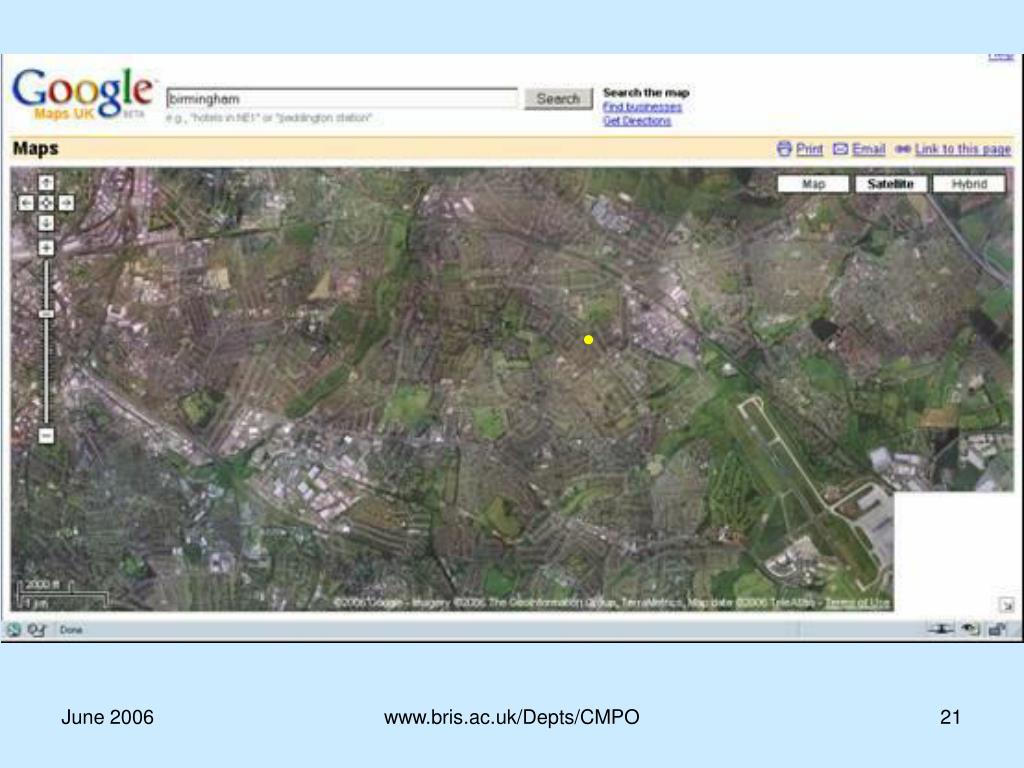Viewport: 1024px width, 768px height.
Task: Switch to Satellite view
Action: click(x=891, y=184)
